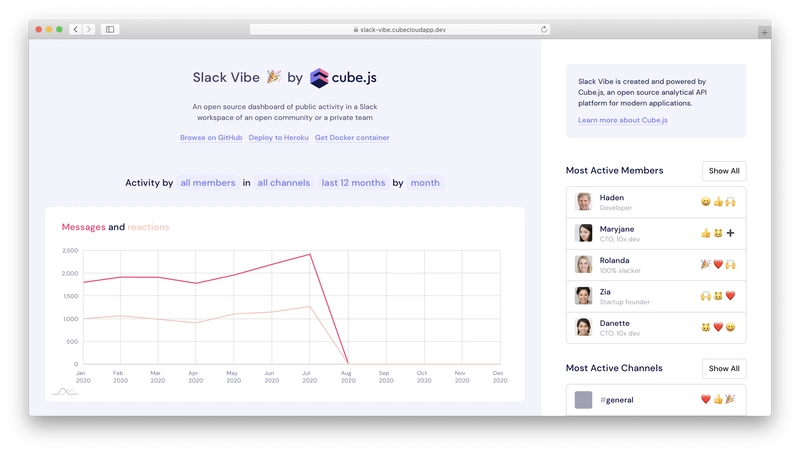Click the heart emoji in the #general row

[x=706, y=399]
